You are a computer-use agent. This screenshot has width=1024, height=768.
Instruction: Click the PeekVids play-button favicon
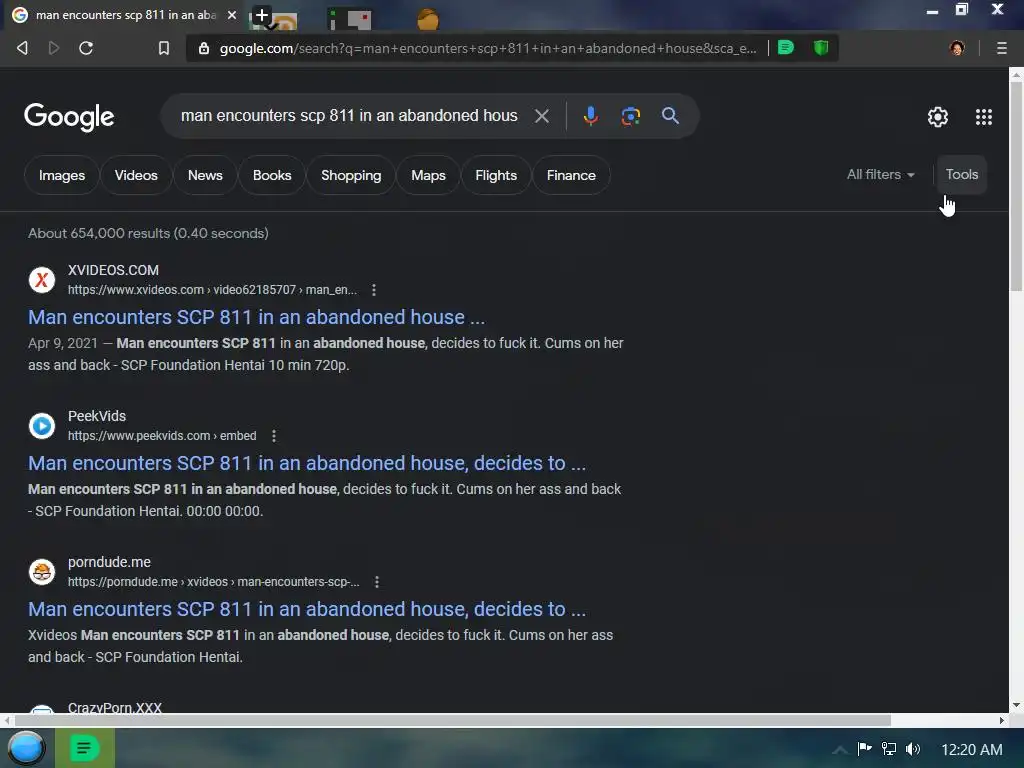[42, 426]
